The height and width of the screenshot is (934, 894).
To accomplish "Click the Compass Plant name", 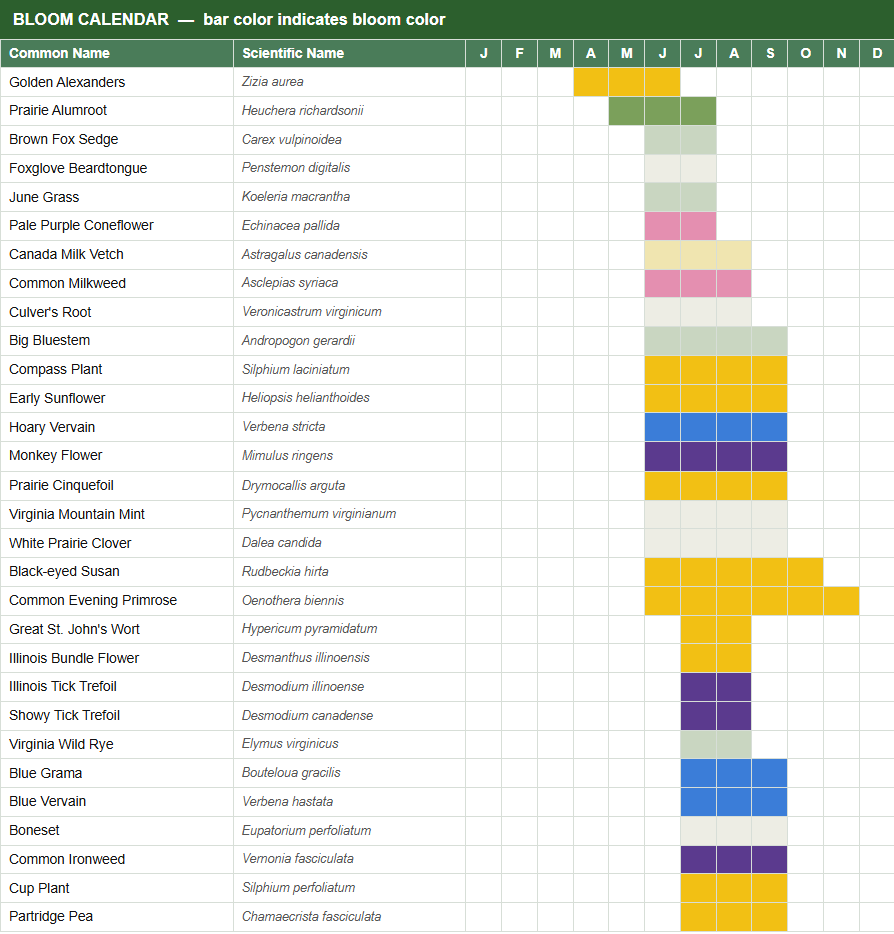I will pyautogui.click(x=56, y=370).
